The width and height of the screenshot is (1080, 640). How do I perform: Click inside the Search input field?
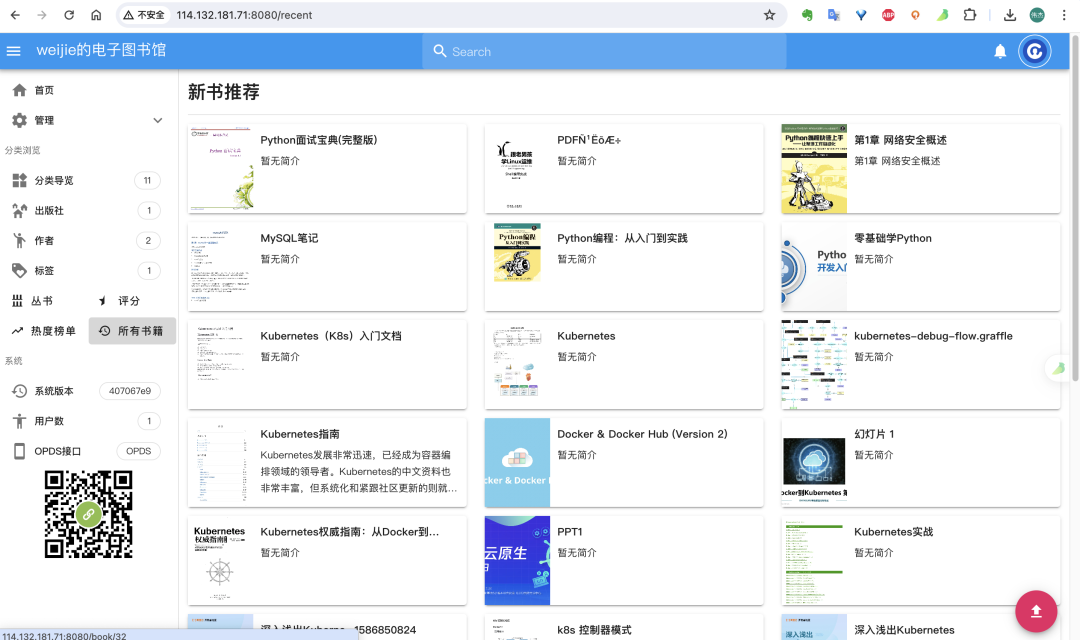coord(600,51)
